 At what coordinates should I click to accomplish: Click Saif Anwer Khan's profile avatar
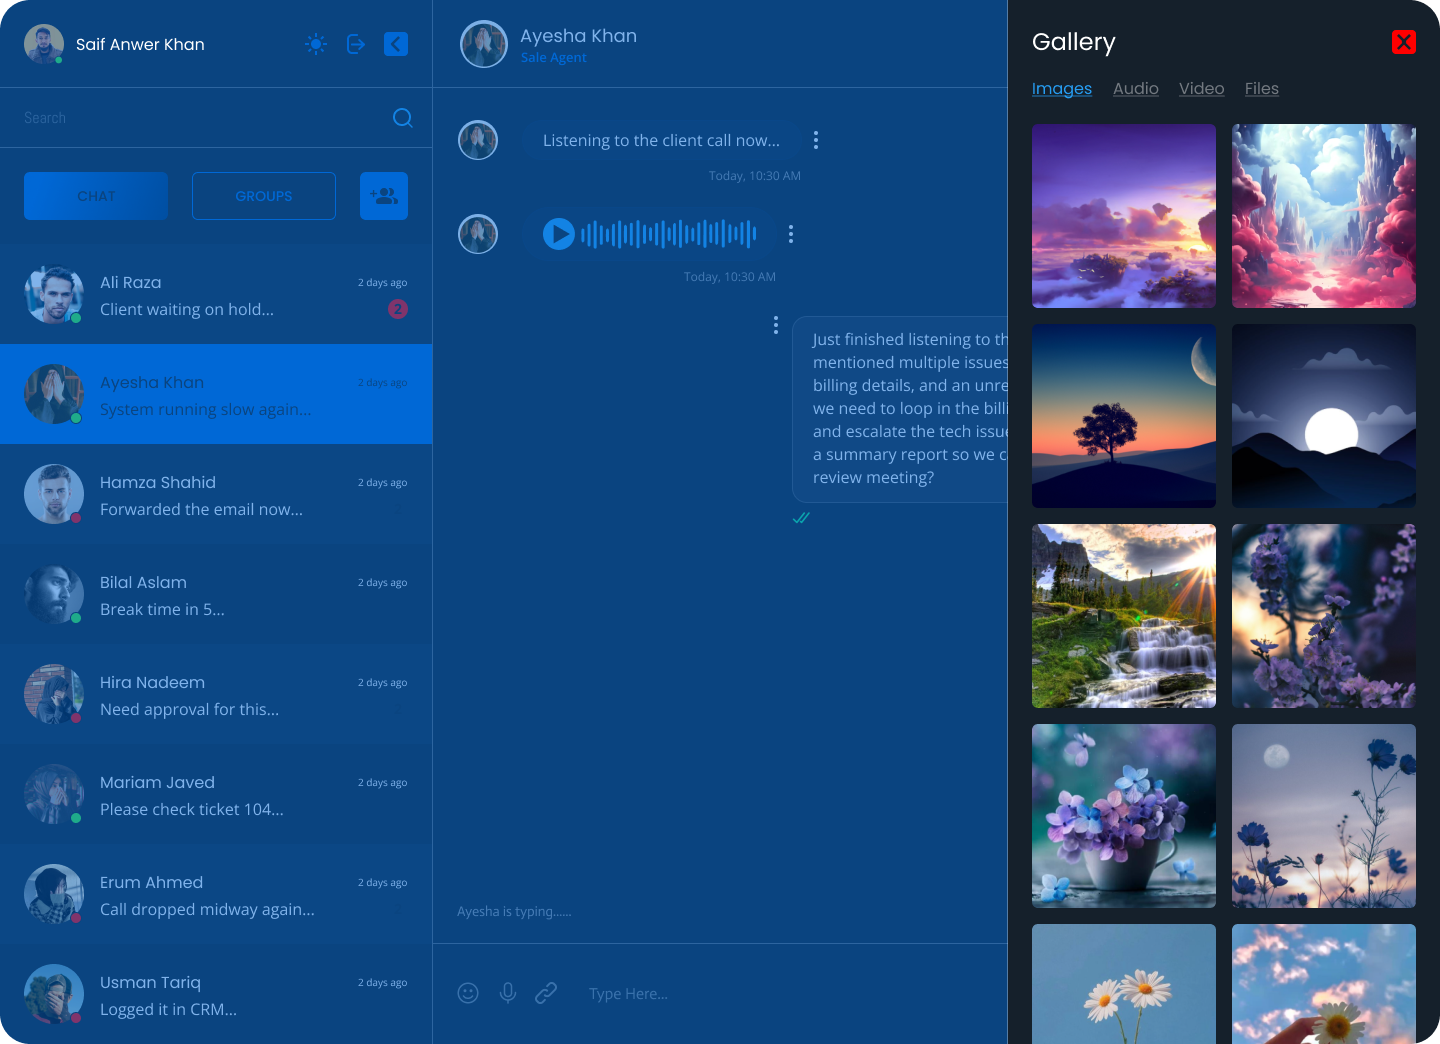coord(44,44)
